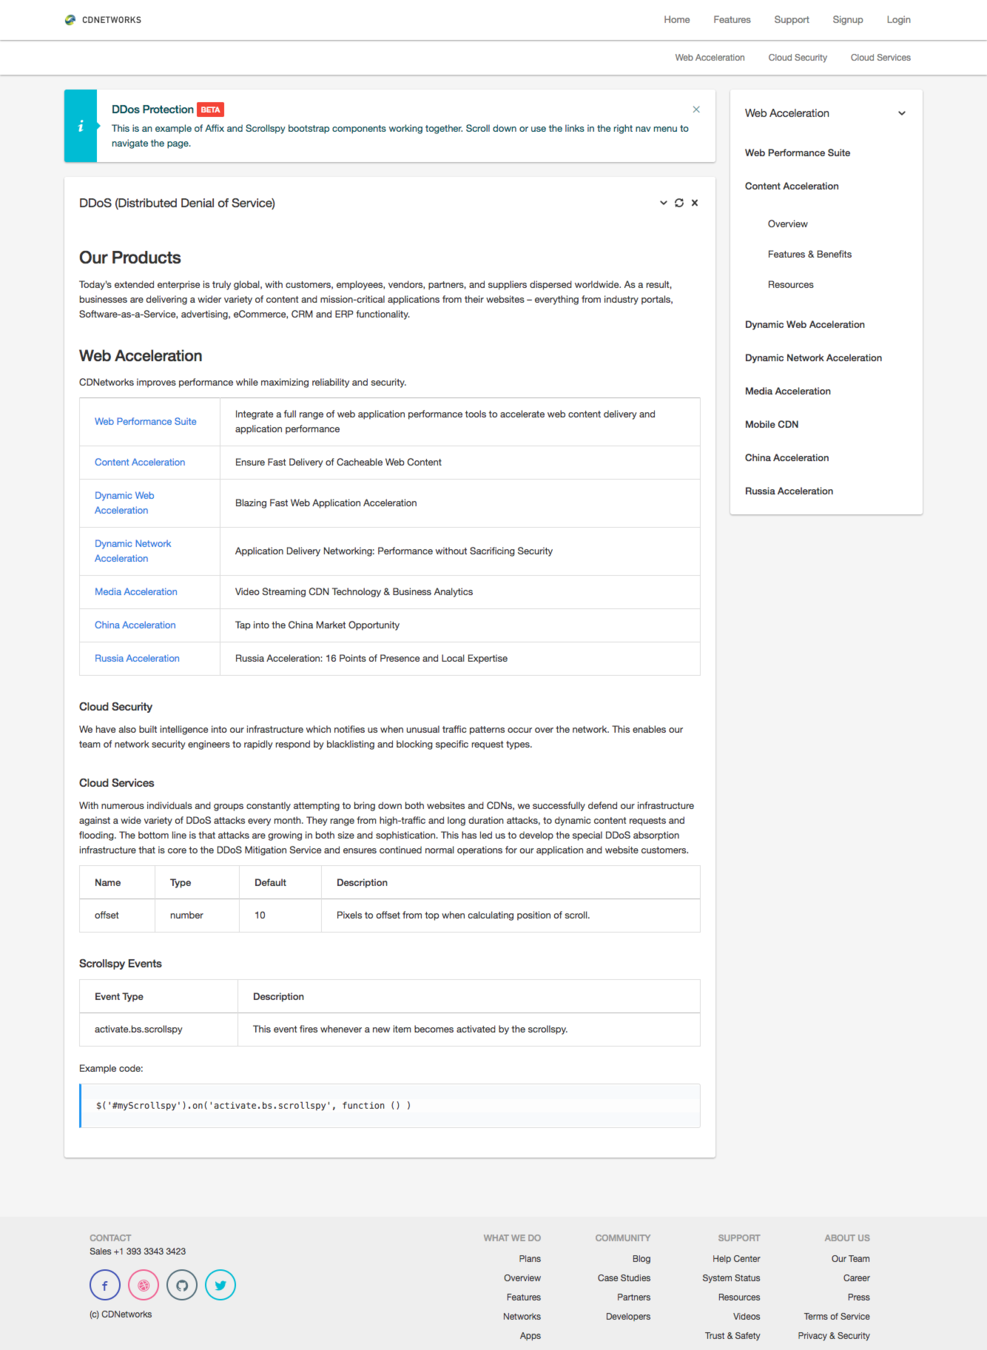Screen dimensions: 987x1350
Task: Open Trust & Safety footer link
Action: [732, 1336]
